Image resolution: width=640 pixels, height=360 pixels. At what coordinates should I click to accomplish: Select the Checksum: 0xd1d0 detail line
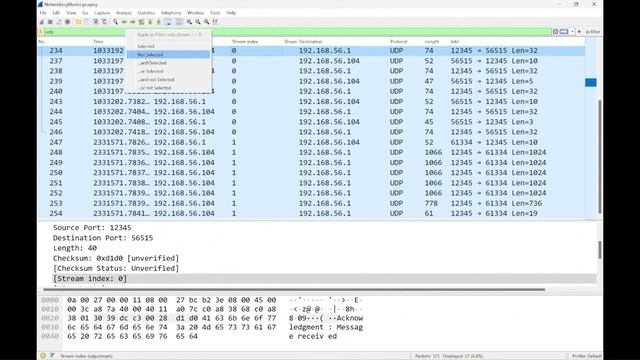click(116, 258)
